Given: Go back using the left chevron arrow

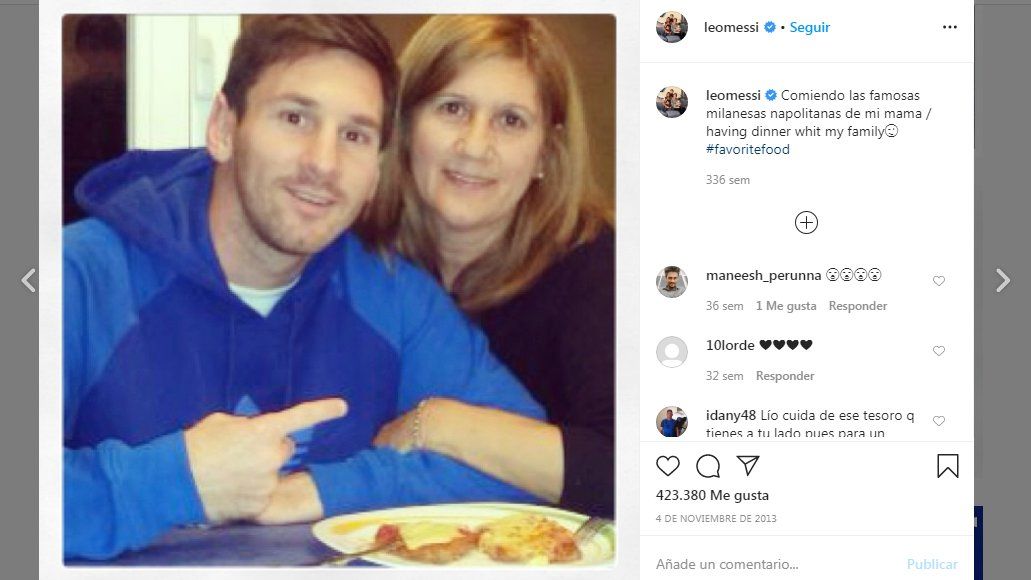Looking at the screenshot, I should 26,281.
